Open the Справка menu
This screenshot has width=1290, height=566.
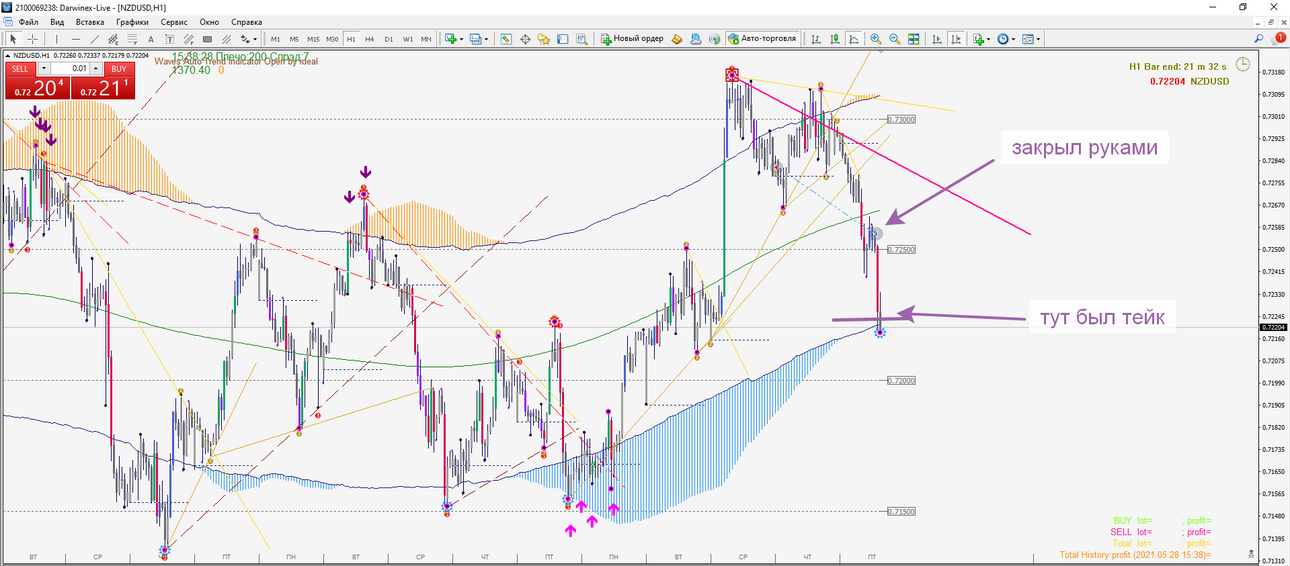(x=247, y=21)
